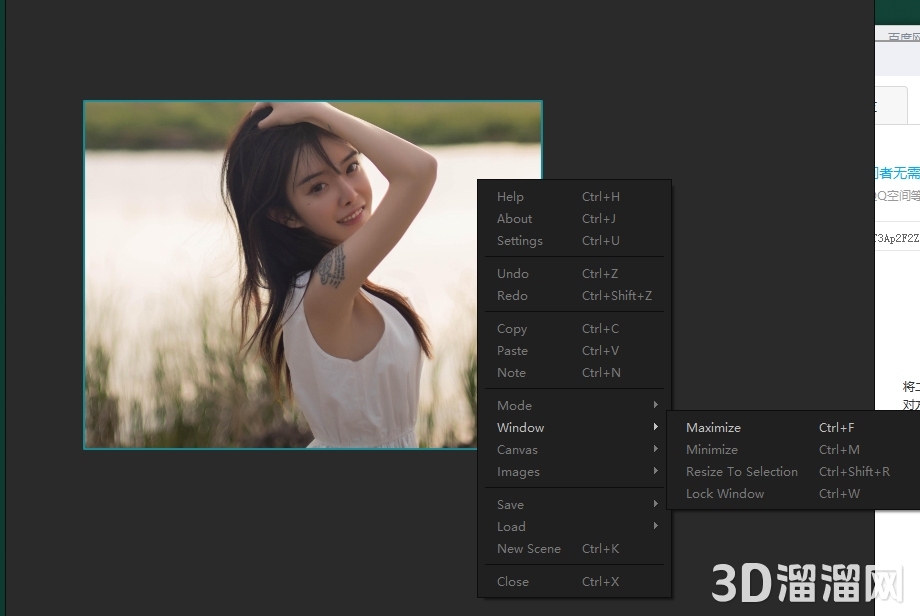Choose Resize To Selection
Image resolution: width=920 pixels, height=616 pixels.
(x=742, y=471)
